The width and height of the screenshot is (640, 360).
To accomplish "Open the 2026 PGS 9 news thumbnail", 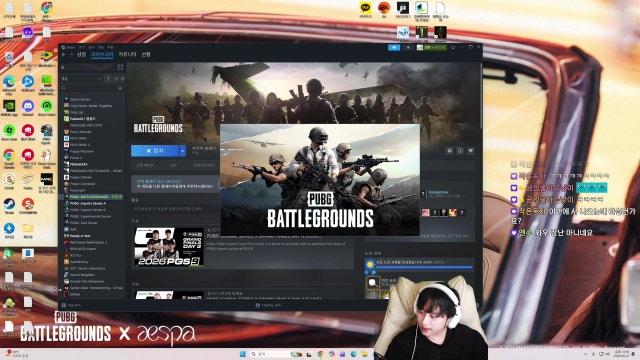I will pyautogui.click(x=169, y=247).
